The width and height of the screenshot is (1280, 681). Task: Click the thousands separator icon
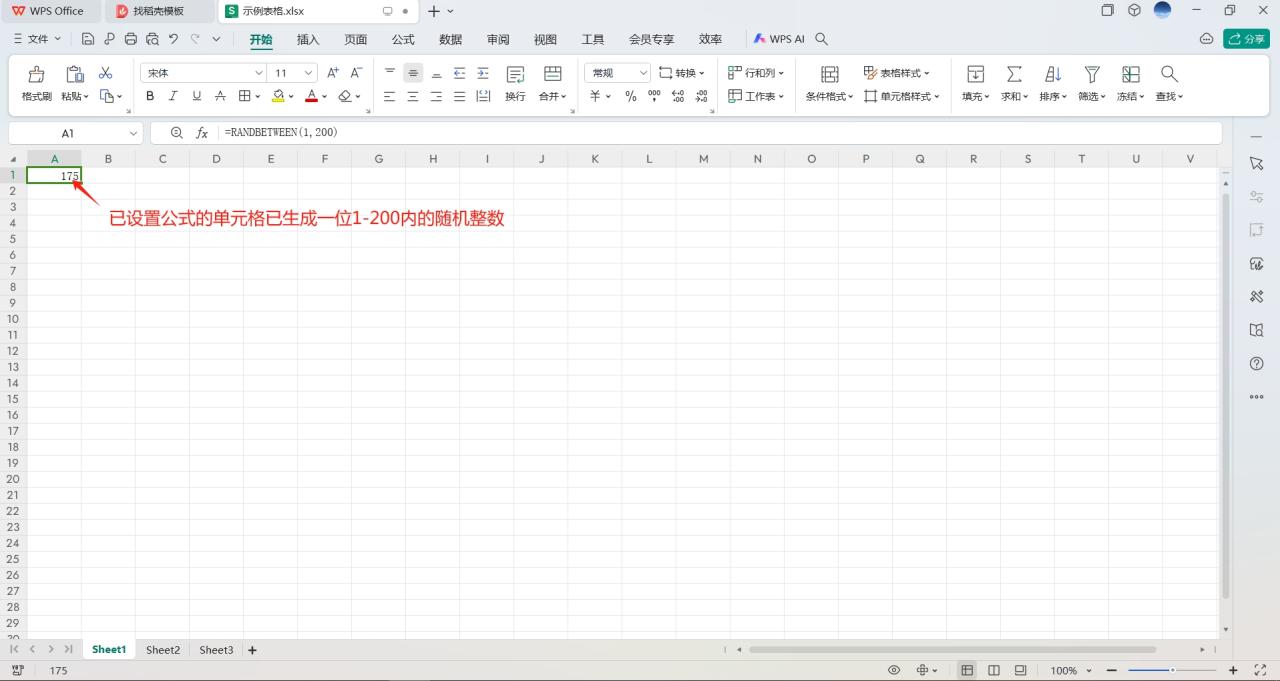(654, 96)
